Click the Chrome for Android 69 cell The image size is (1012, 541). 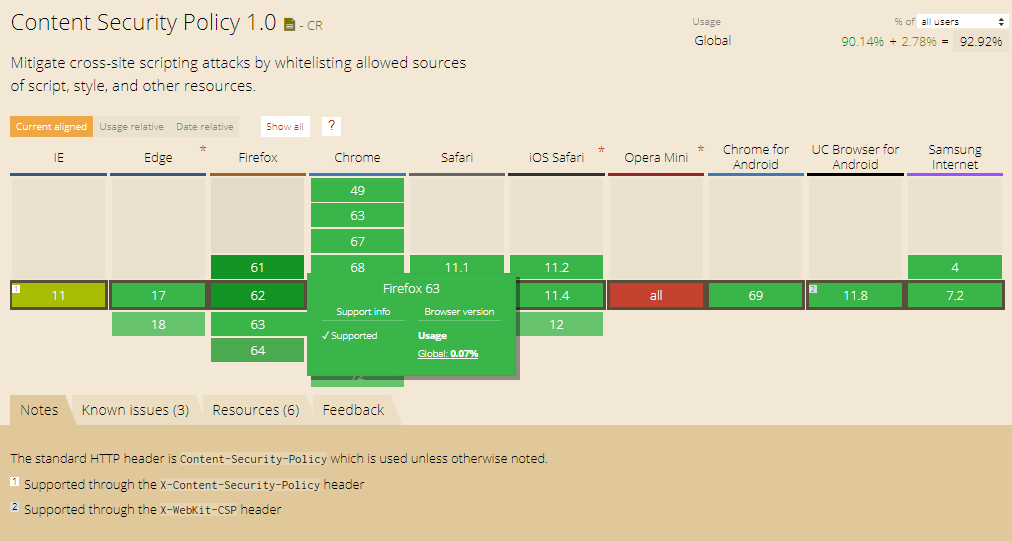756,296
